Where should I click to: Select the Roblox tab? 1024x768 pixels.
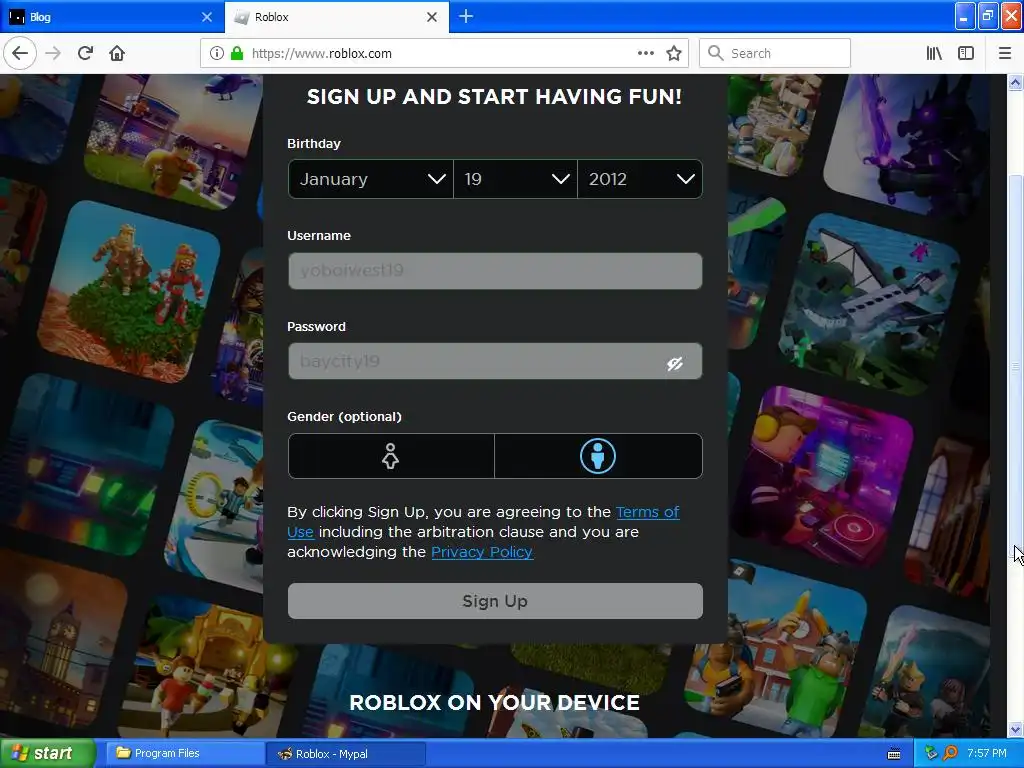point(336,17)
